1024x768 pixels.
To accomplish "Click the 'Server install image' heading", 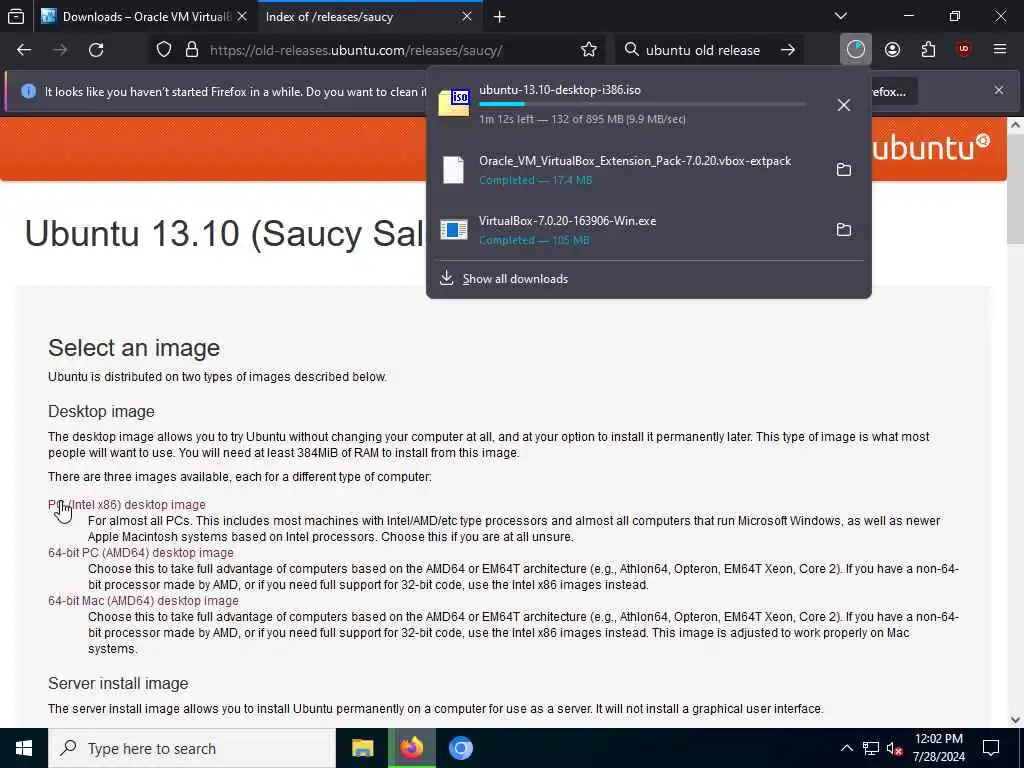I will (x=118, y=684).
